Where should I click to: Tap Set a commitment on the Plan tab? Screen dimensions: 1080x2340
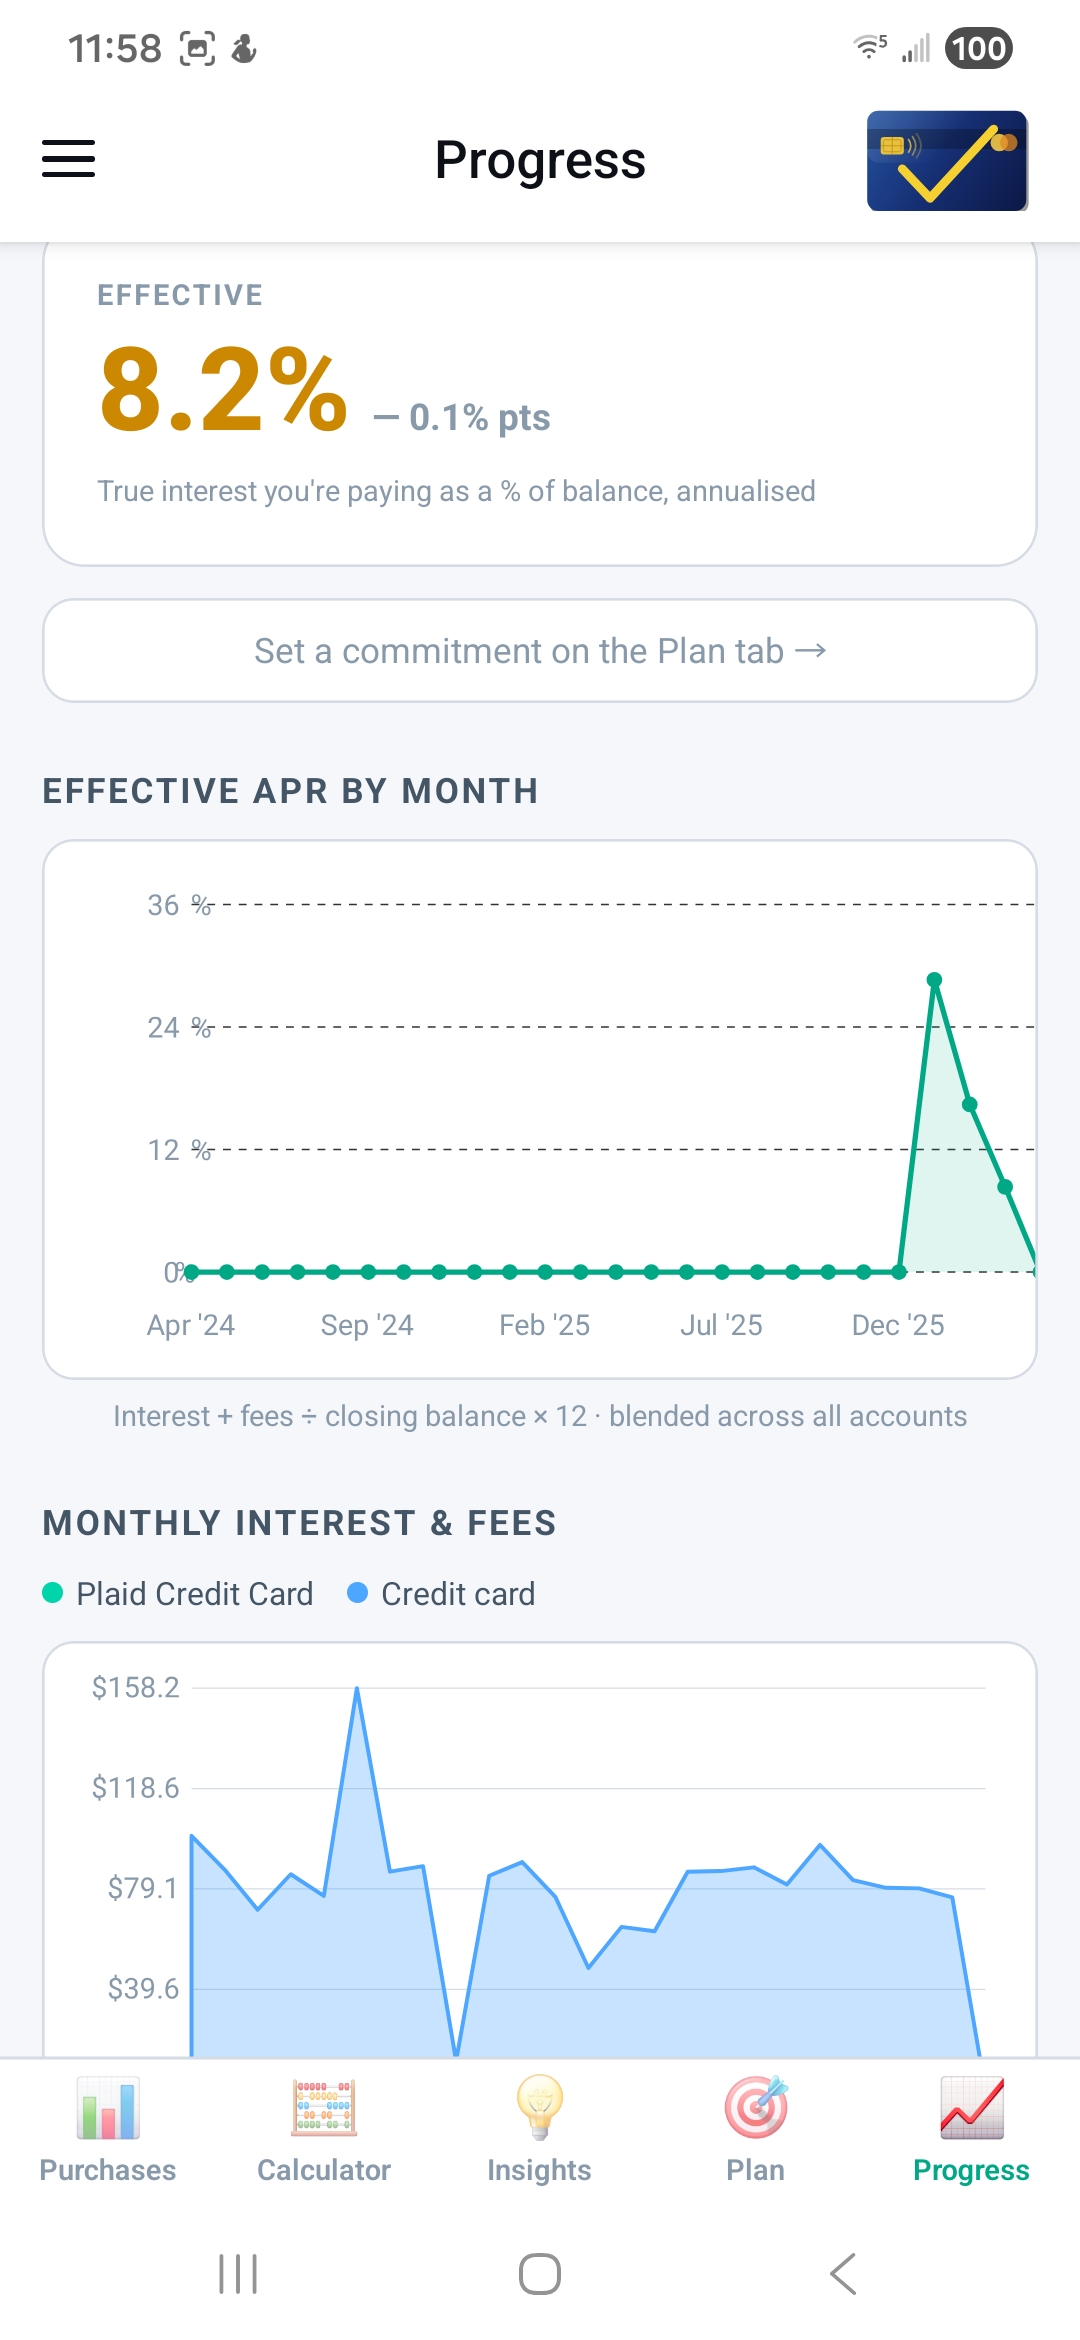540,650
